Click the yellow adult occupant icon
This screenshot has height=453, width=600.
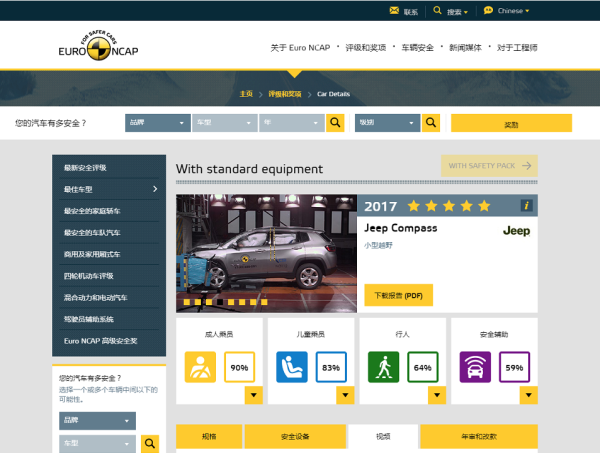pyautogui.click(x=200, y=367)
